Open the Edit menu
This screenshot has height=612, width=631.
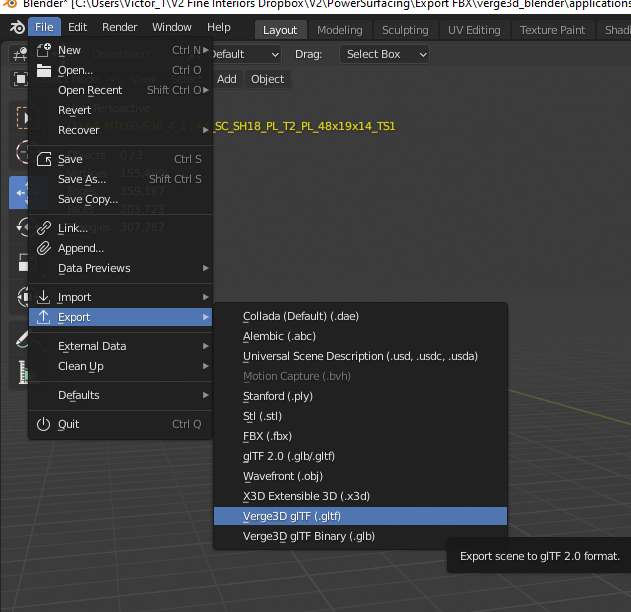pos(77,27)
